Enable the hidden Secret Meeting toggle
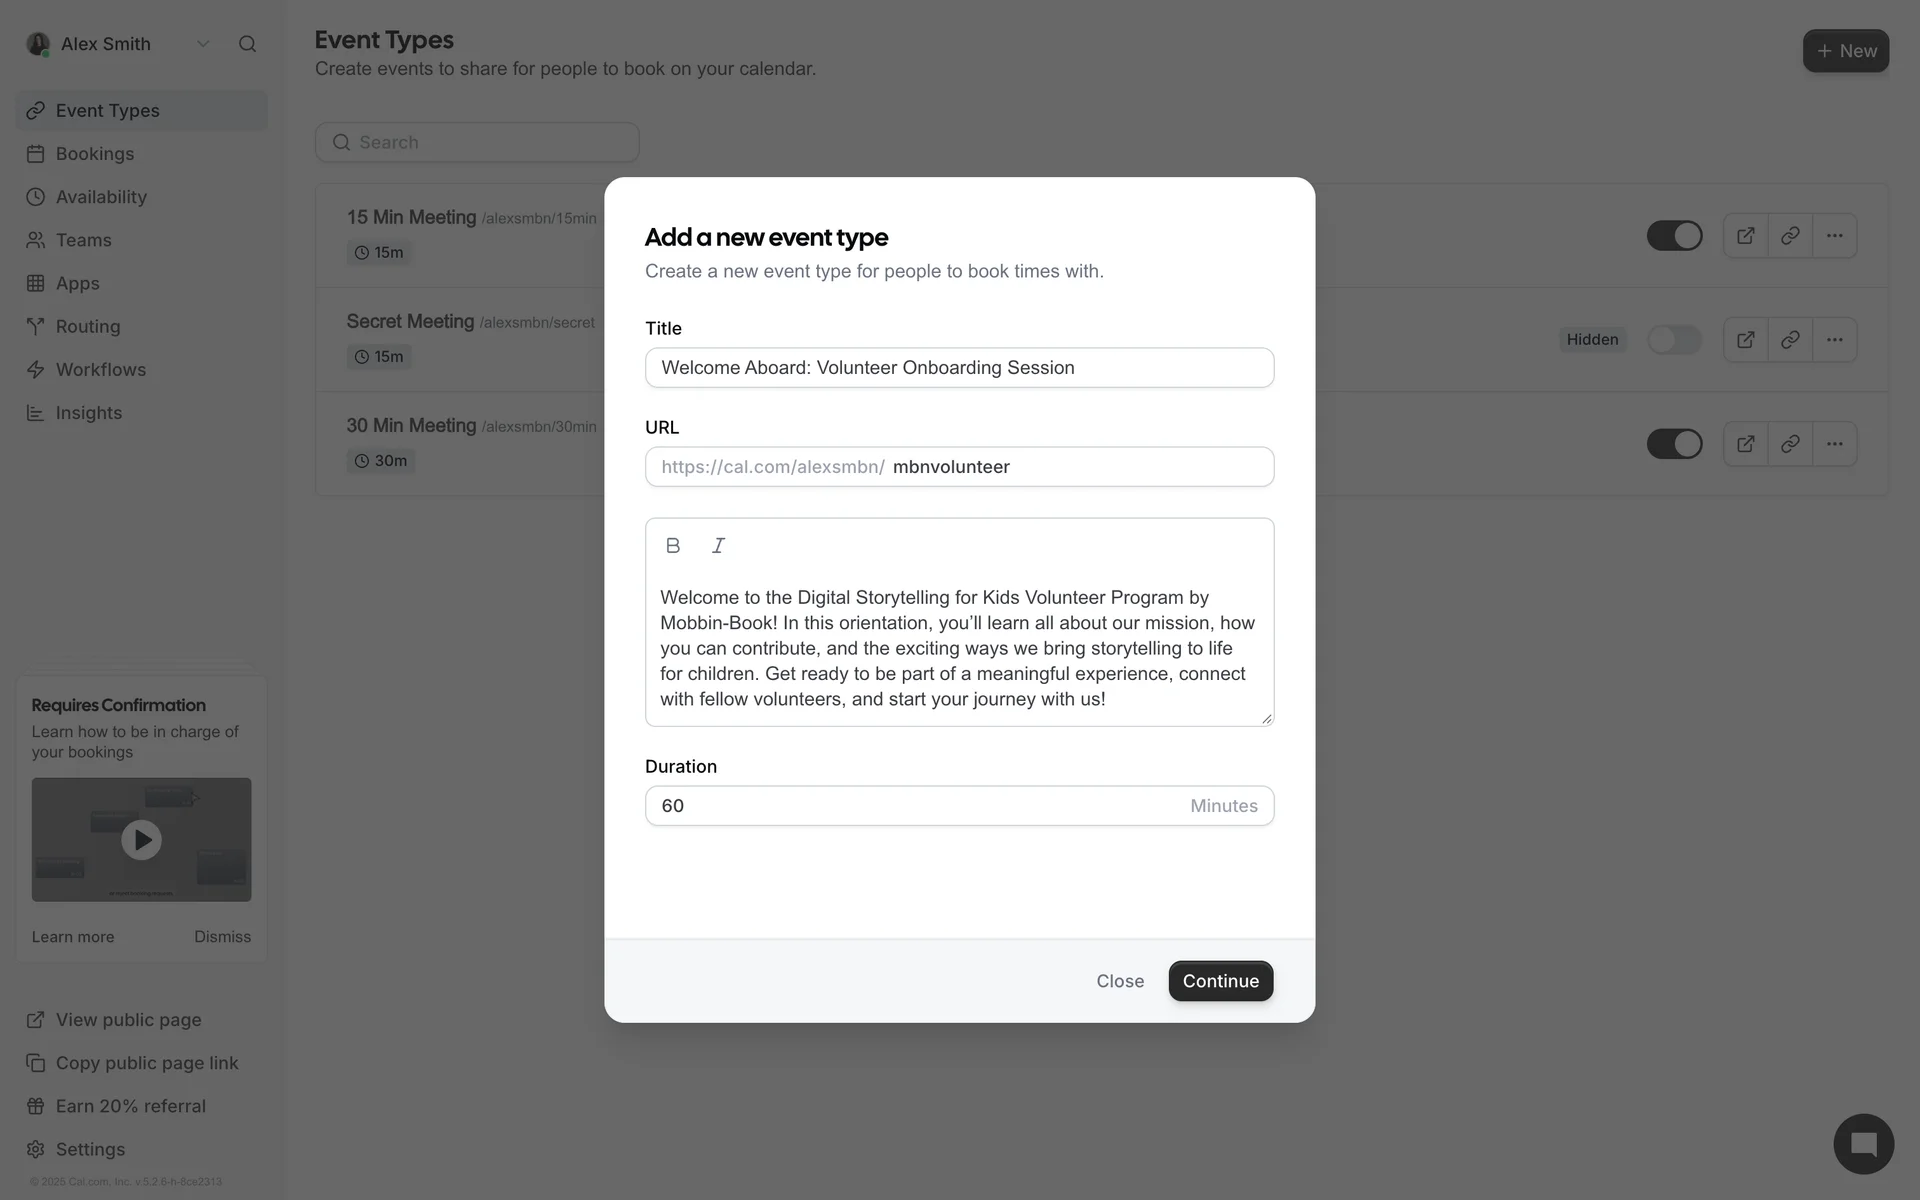 pos(1674,340)
